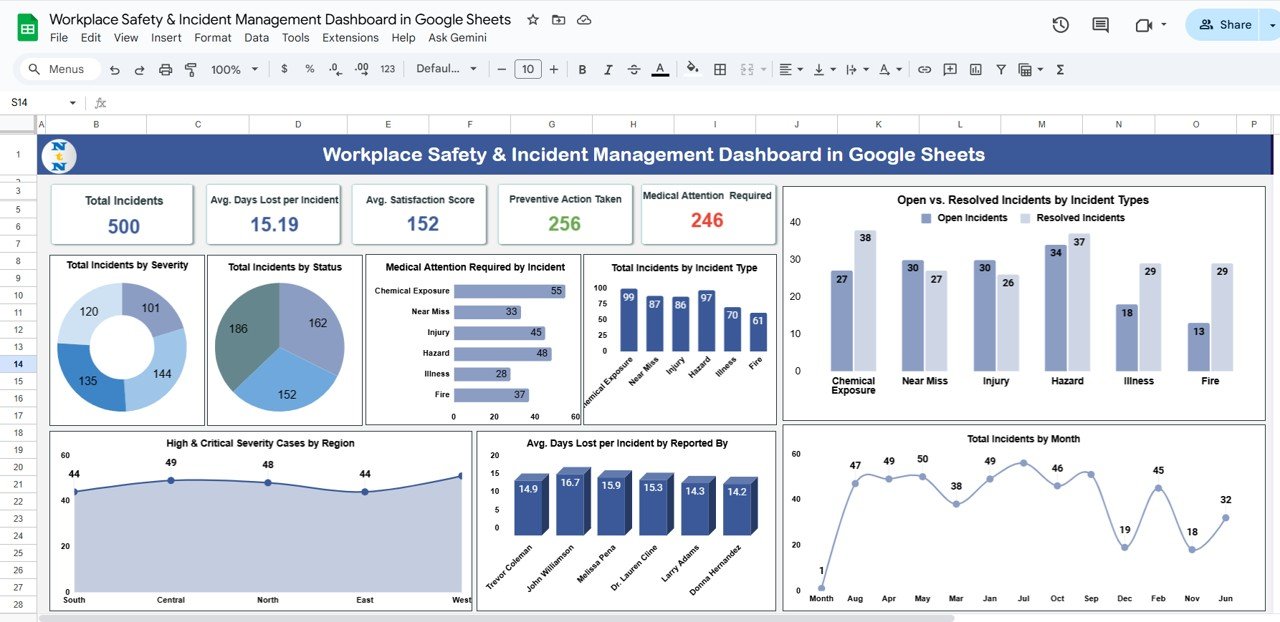Click the Share button
Image resolution: width=1280 pixels, height=622 pixels.
1227,24
